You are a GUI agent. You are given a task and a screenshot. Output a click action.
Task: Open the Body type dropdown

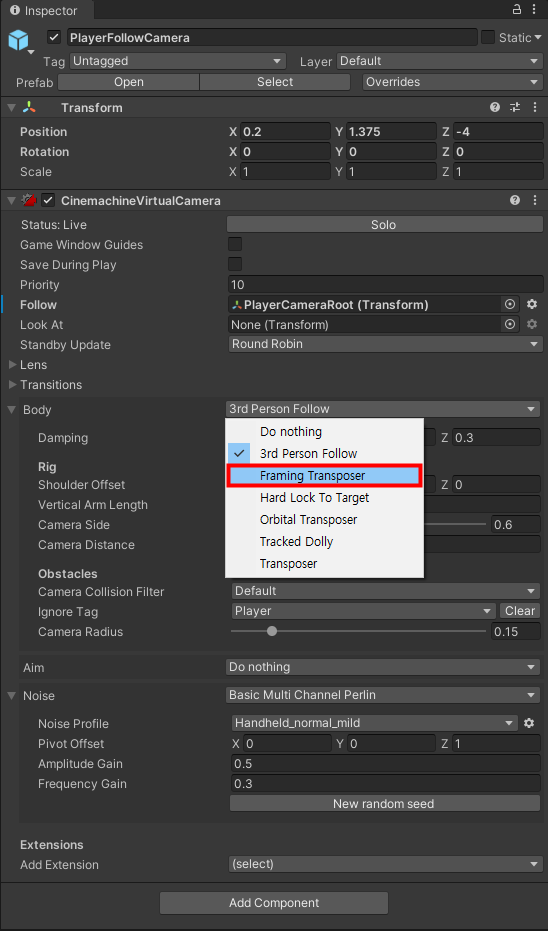tap(383, 409)
